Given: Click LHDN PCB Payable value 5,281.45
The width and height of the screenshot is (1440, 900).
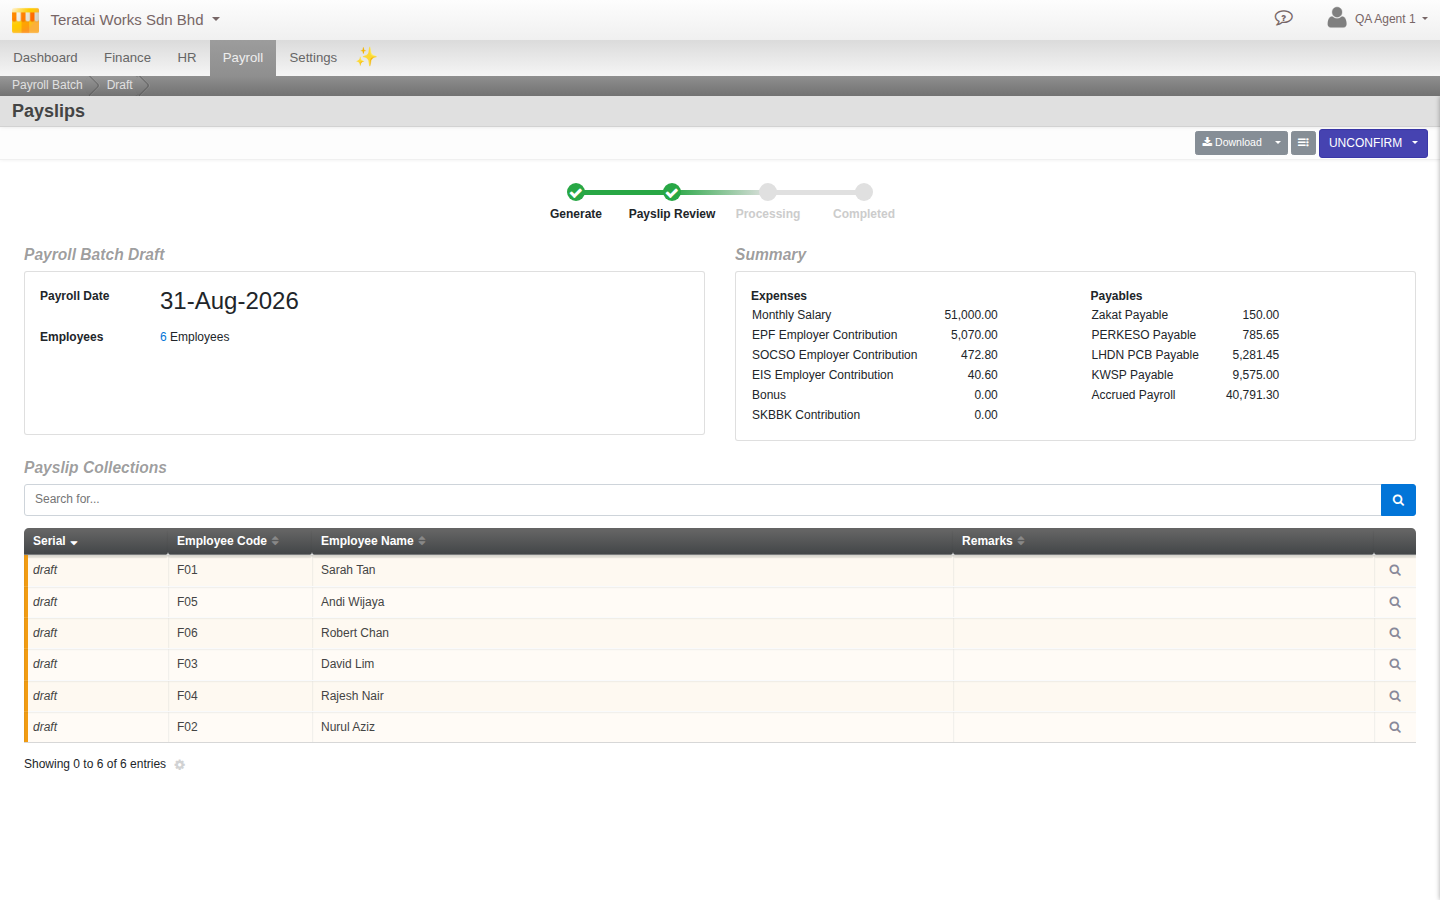Looking at the screenshot, I should pos(1255,355).
